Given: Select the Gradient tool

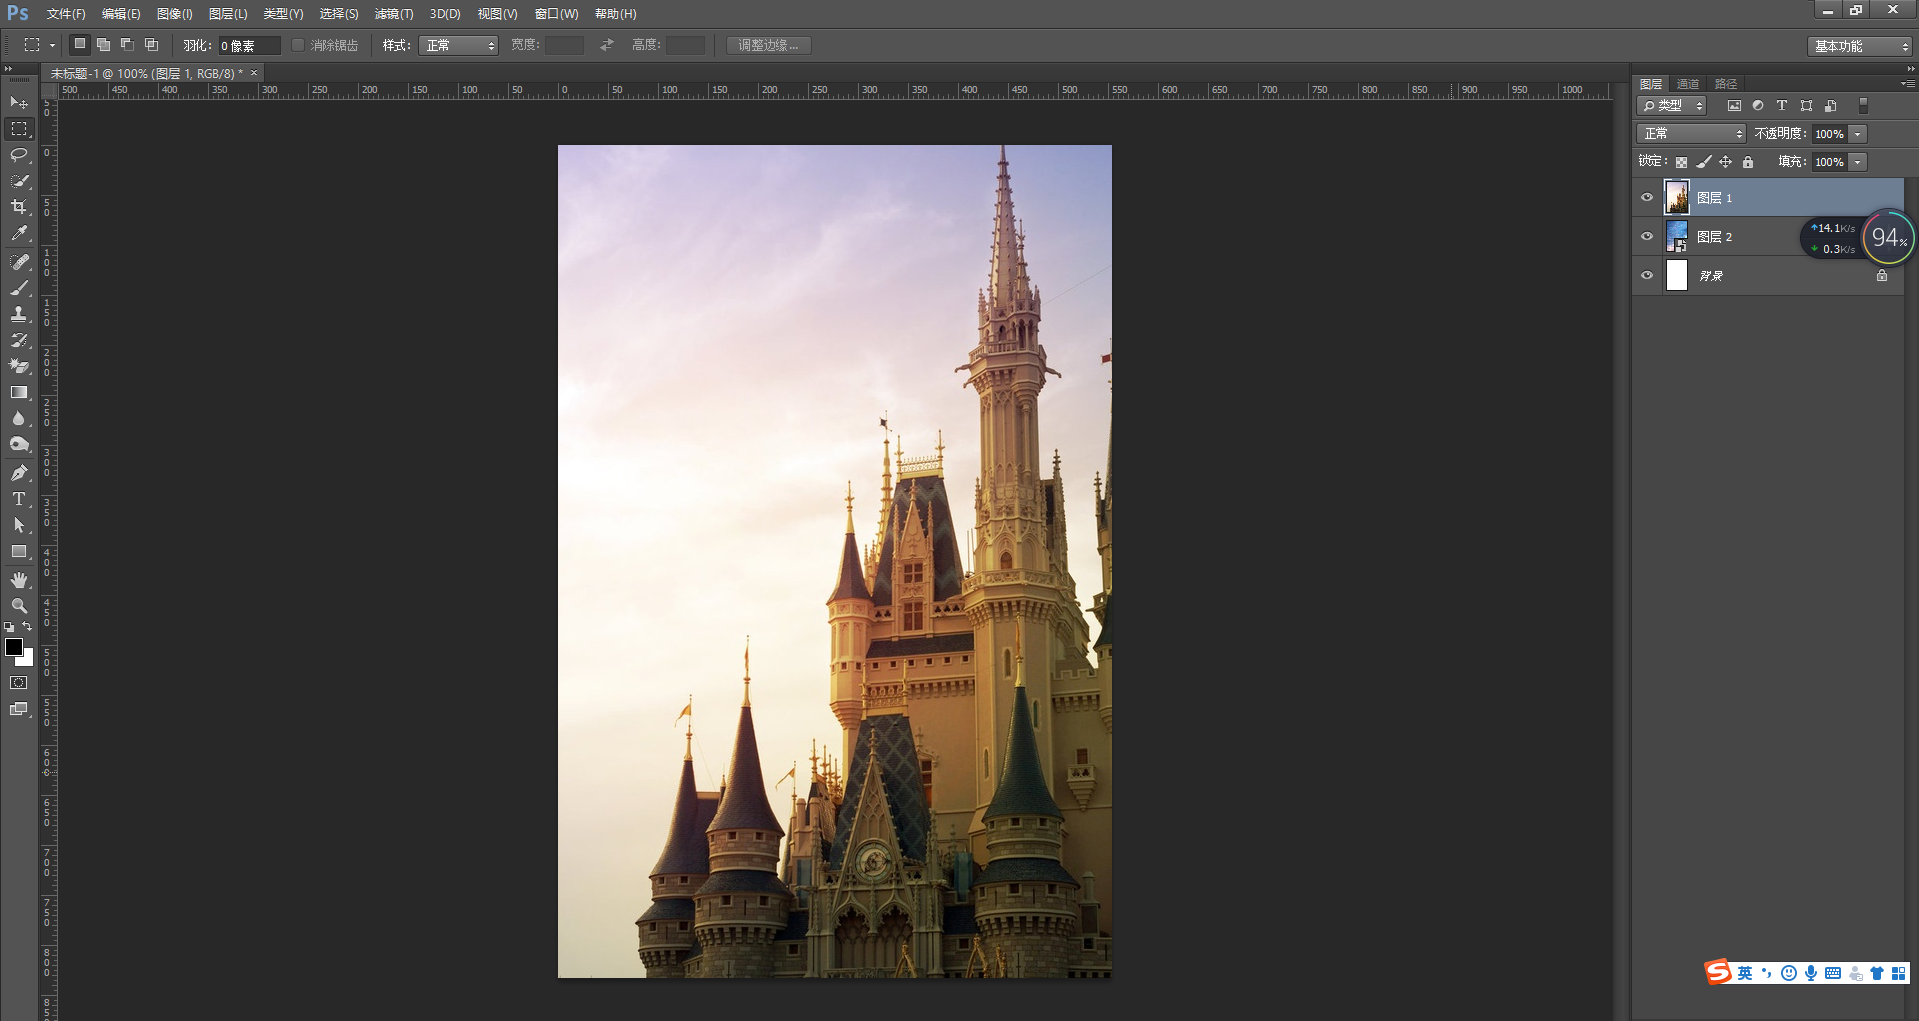Looking at the screenshot, I should tap(19, 392).
